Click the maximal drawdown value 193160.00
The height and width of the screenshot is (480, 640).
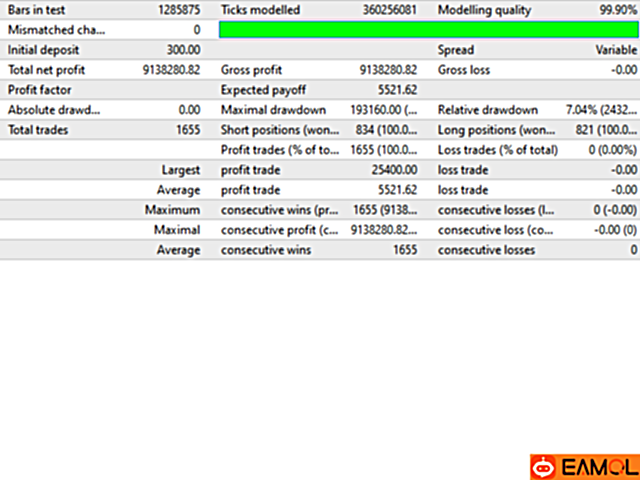click(x=384, y=110)
